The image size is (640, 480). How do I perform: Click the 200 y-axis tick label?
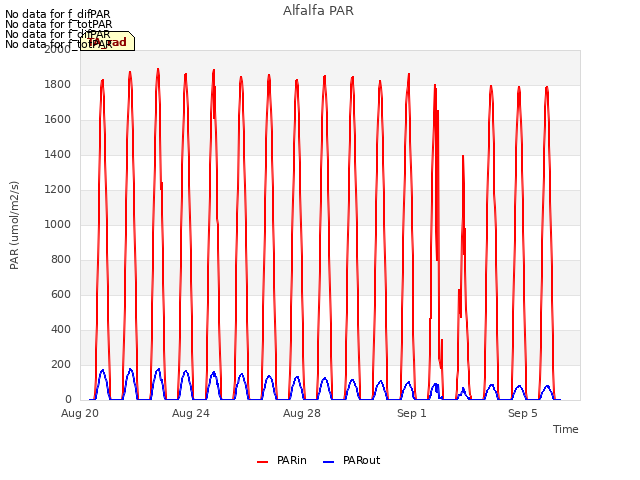[61, 364]
